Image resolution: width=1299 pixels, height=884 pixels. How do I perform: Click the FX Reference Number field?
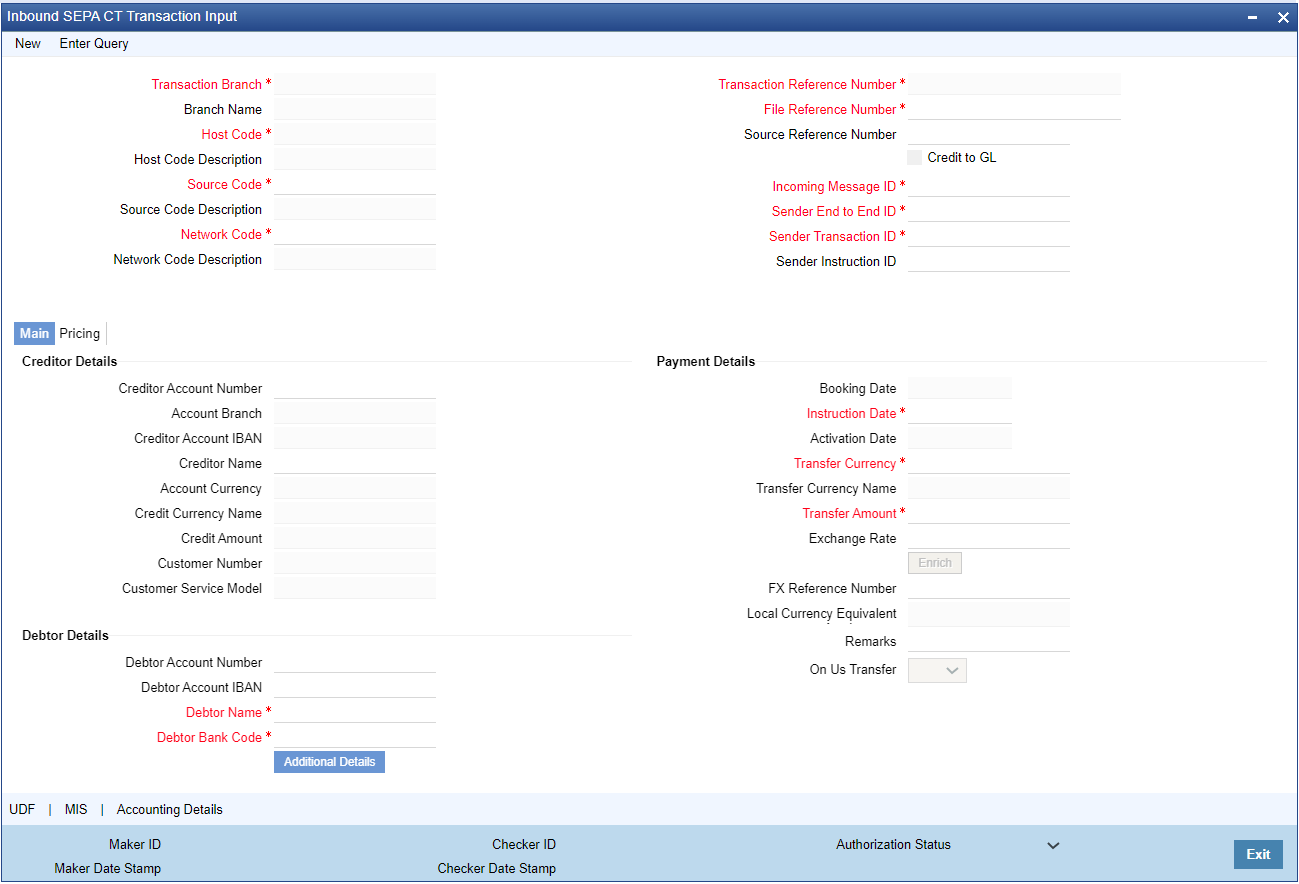tap(989, 588)
